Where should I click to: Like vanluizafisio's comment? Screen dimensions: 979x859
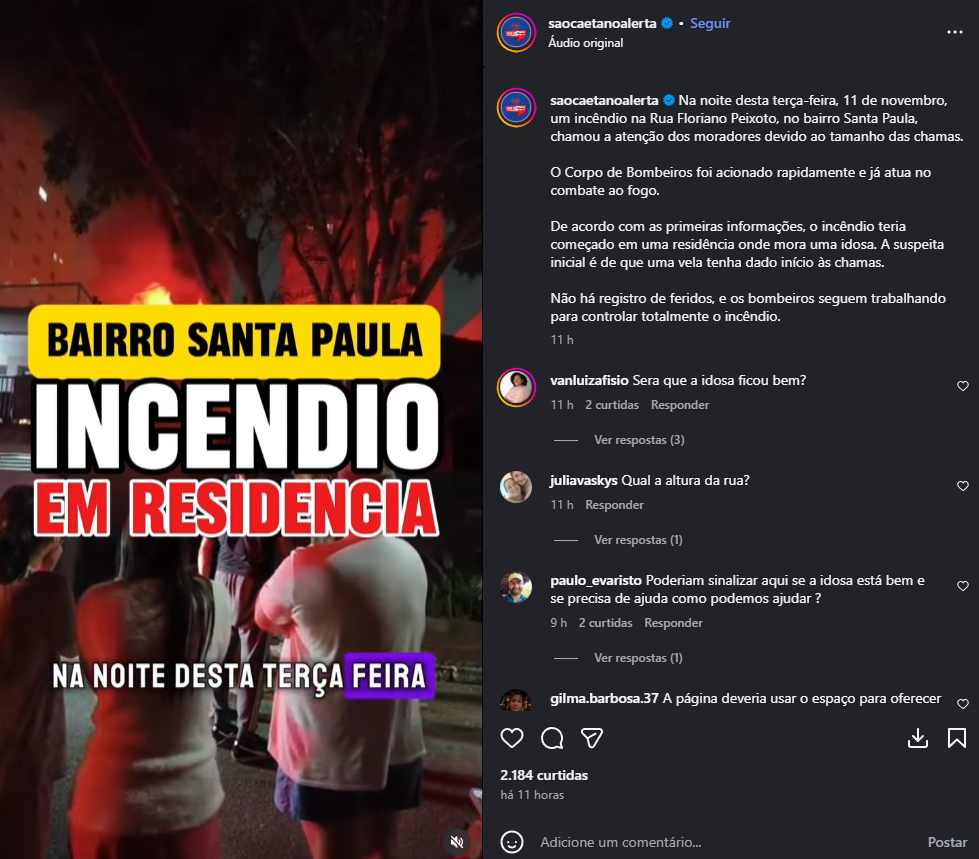pyautogui.click(x=963, y=386)
